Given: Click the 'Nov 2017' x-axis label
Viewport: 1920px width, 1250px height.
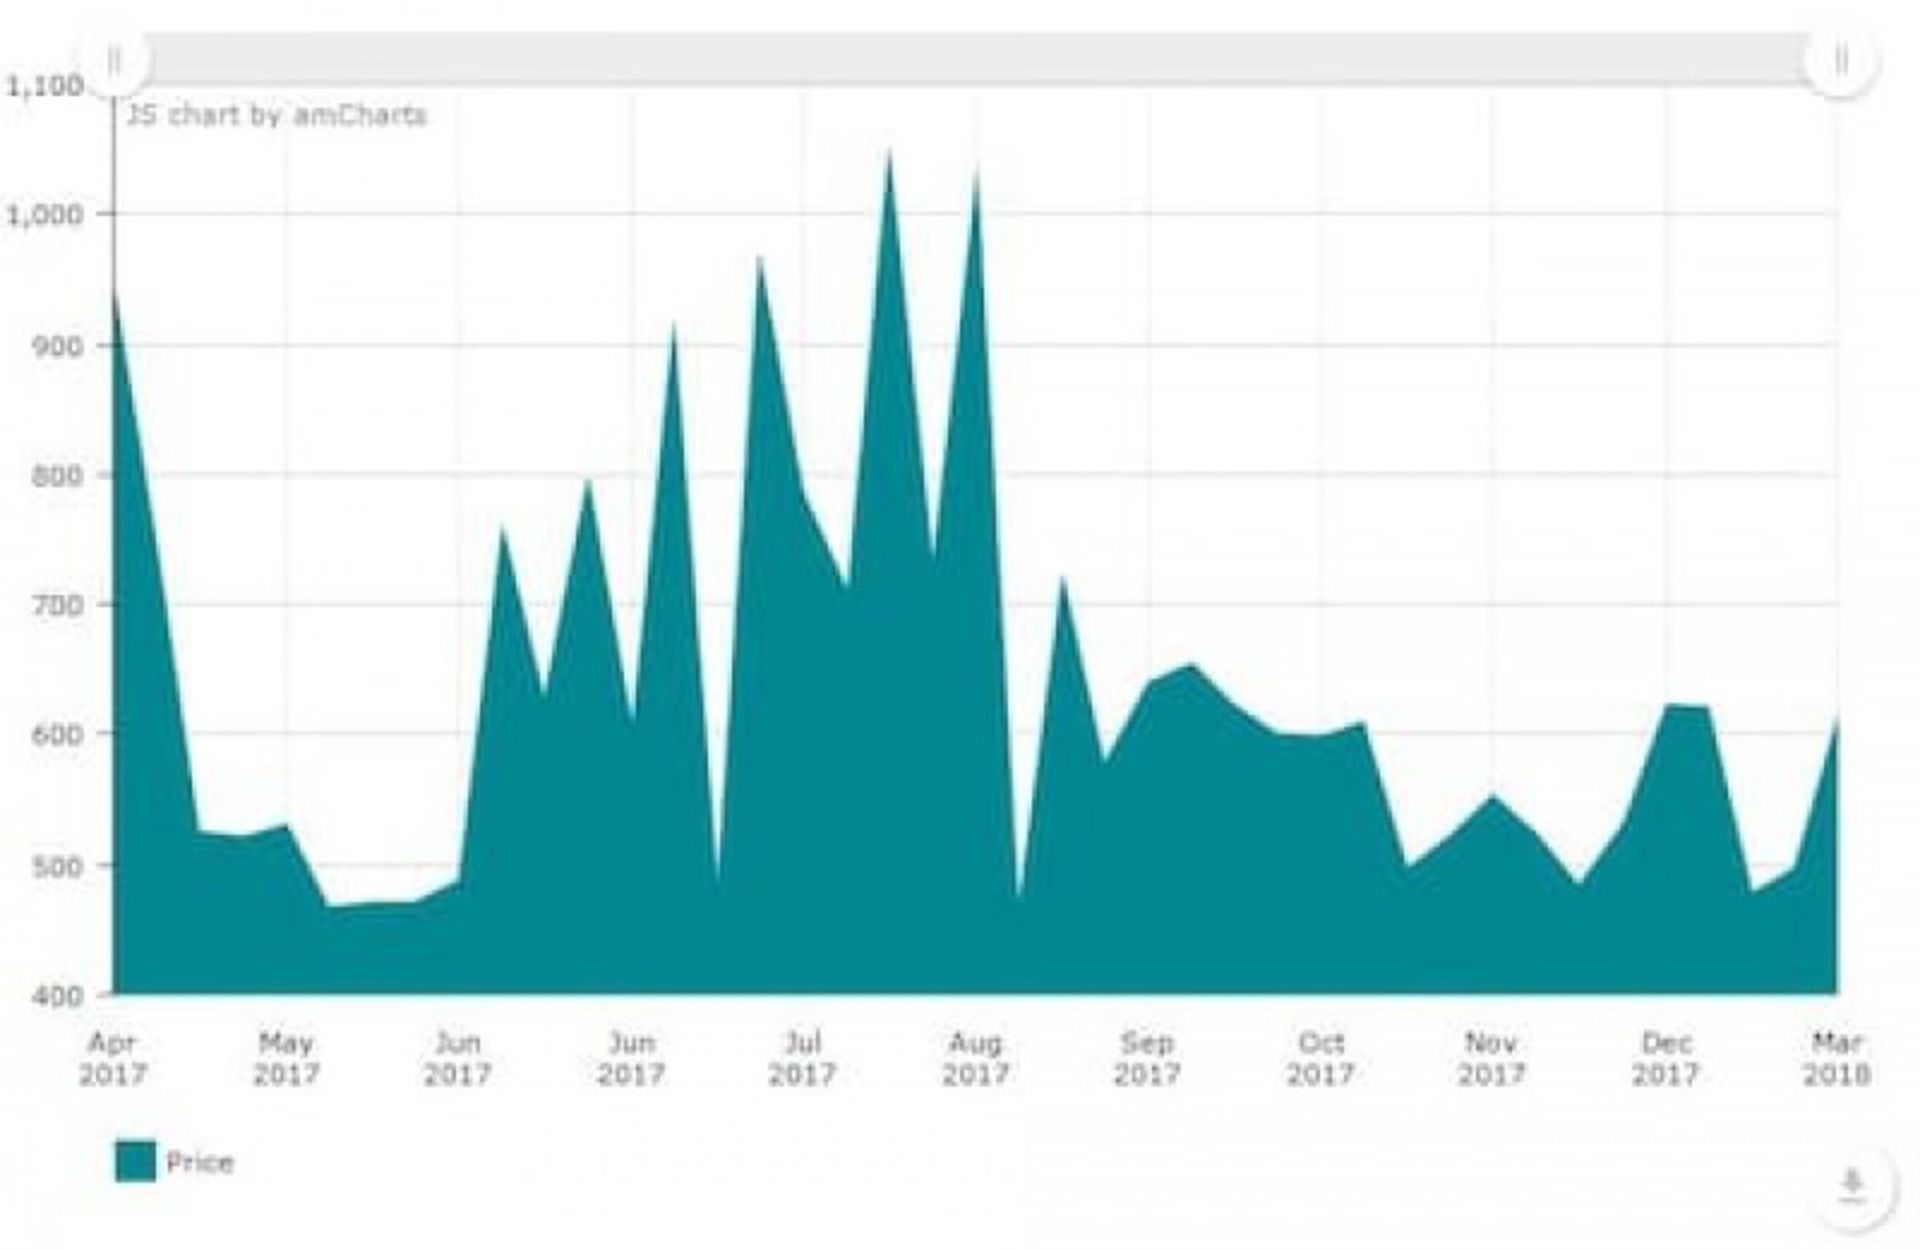Looking at the screenshot, I should 1492,1059.
